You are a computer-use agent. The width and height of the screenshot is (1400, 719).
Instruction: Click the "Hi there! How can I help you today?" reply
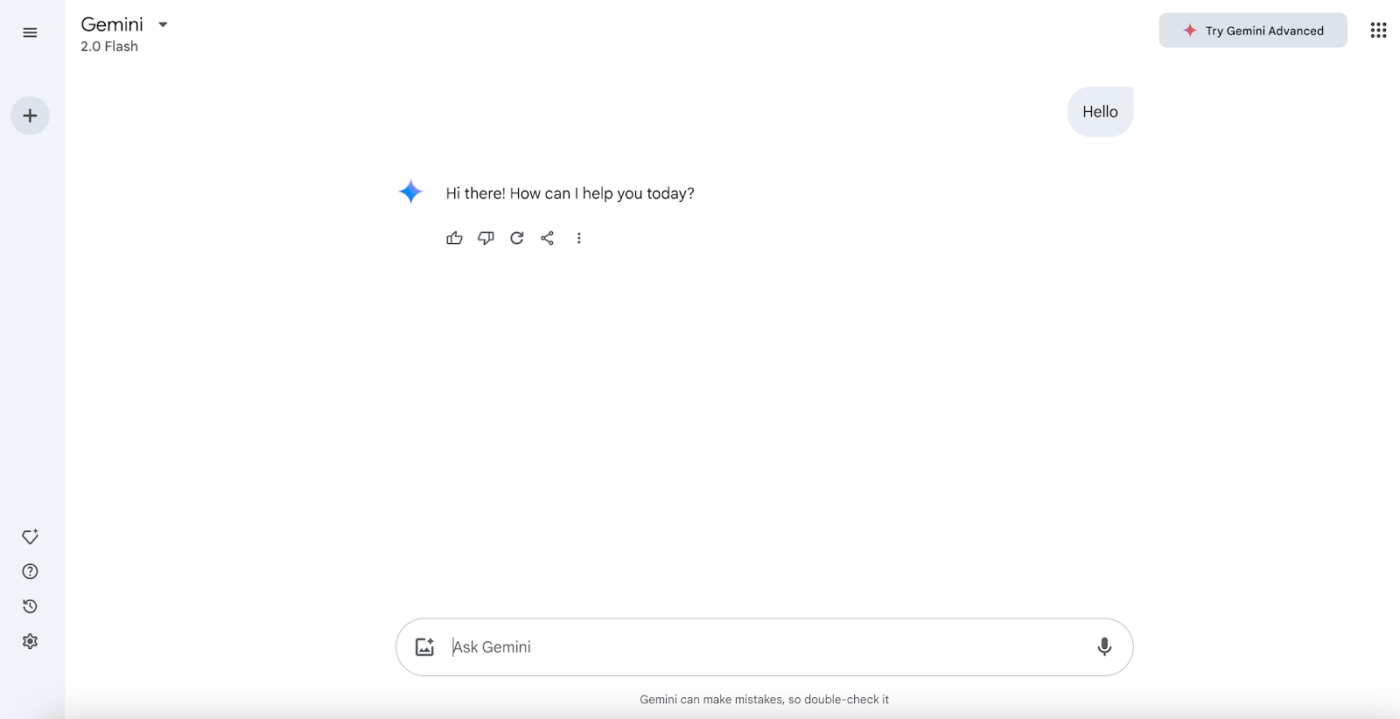(570, 194)
